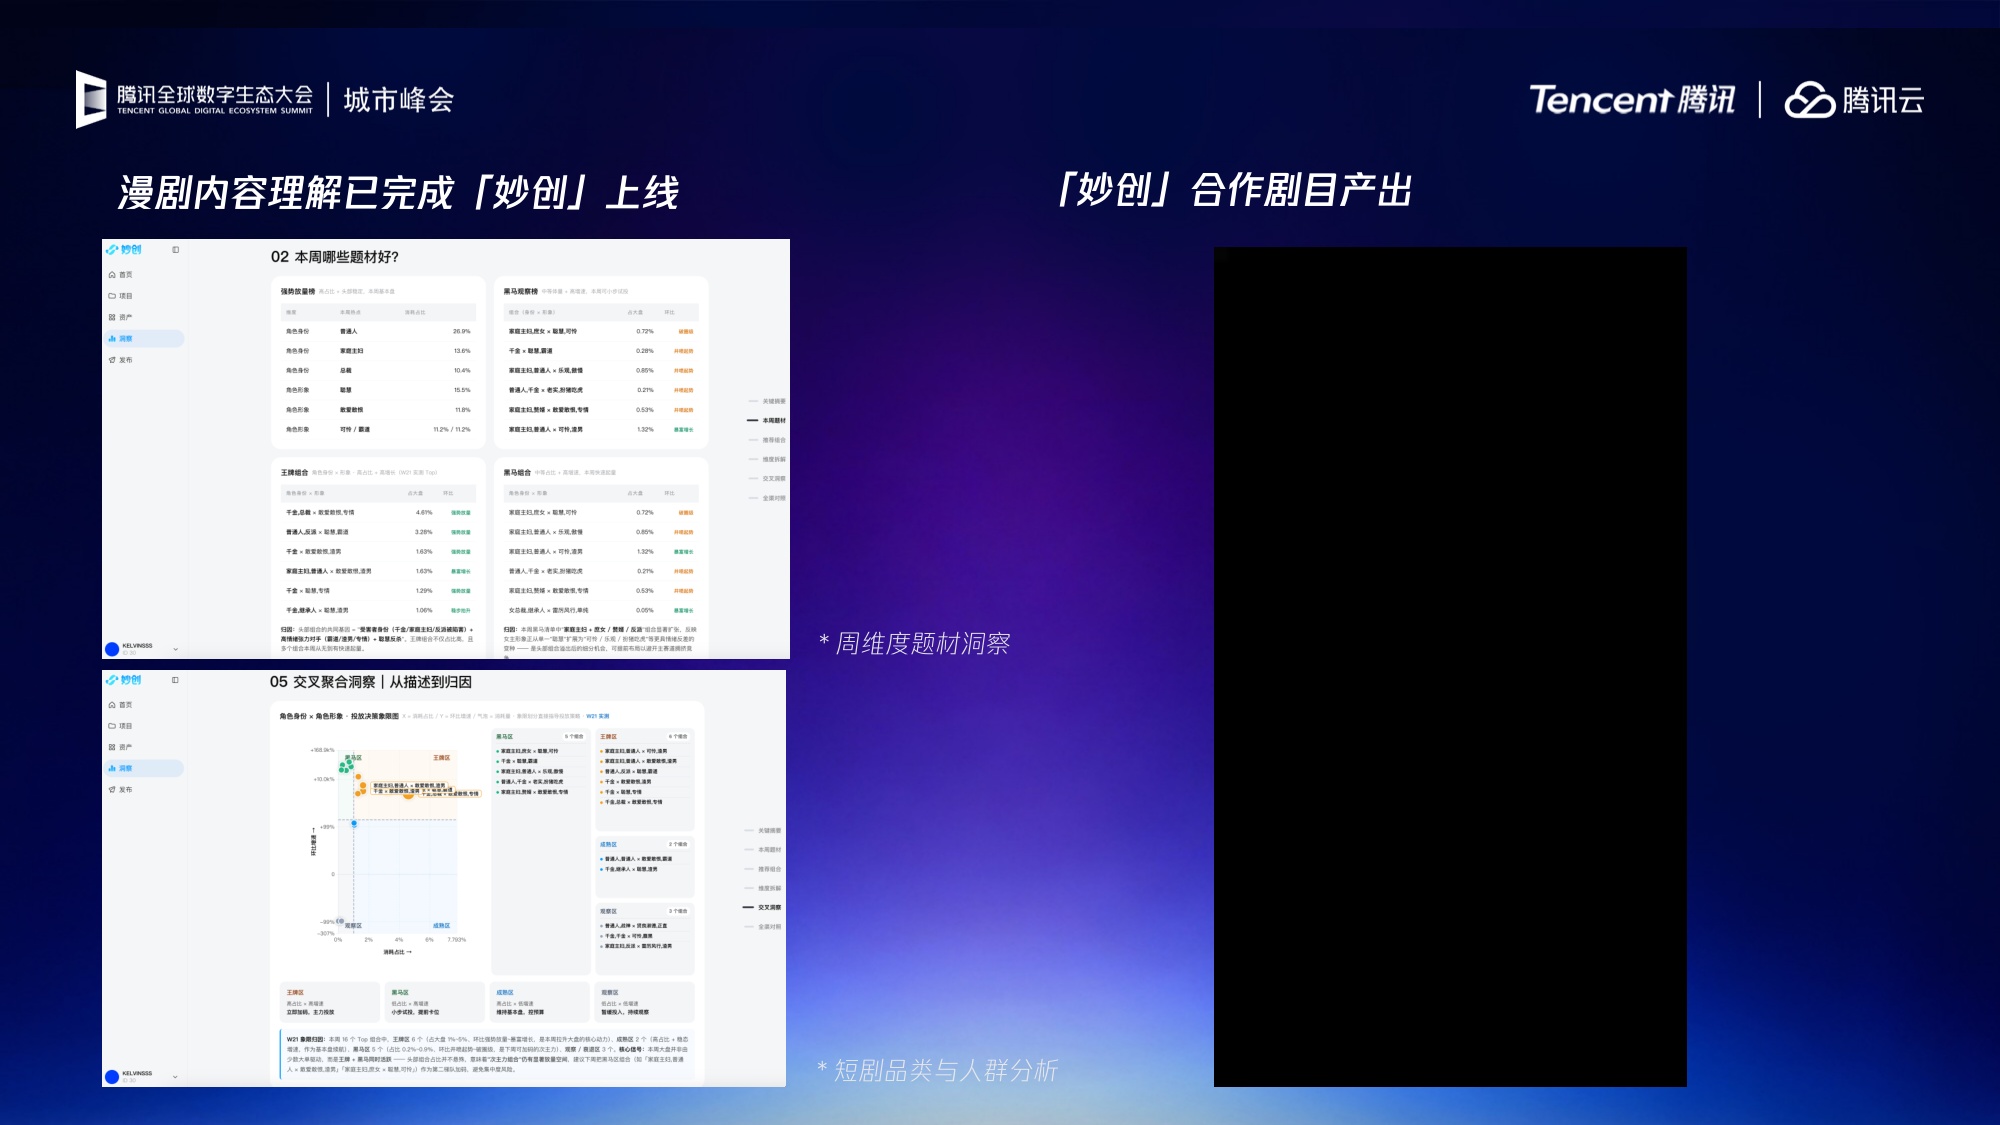Open 资产 assets in the top screenshot sidebar
2000x1125 pixels.
120,317
